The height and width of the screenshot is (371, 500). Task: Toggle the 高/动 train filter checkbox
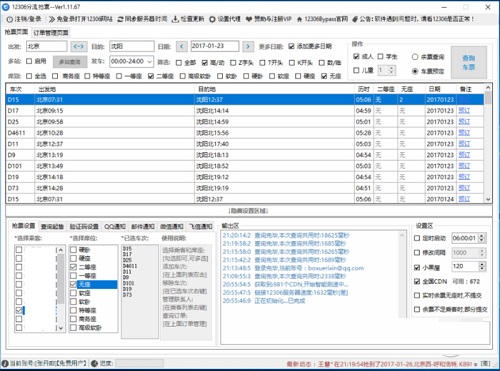tap(205, 62)
